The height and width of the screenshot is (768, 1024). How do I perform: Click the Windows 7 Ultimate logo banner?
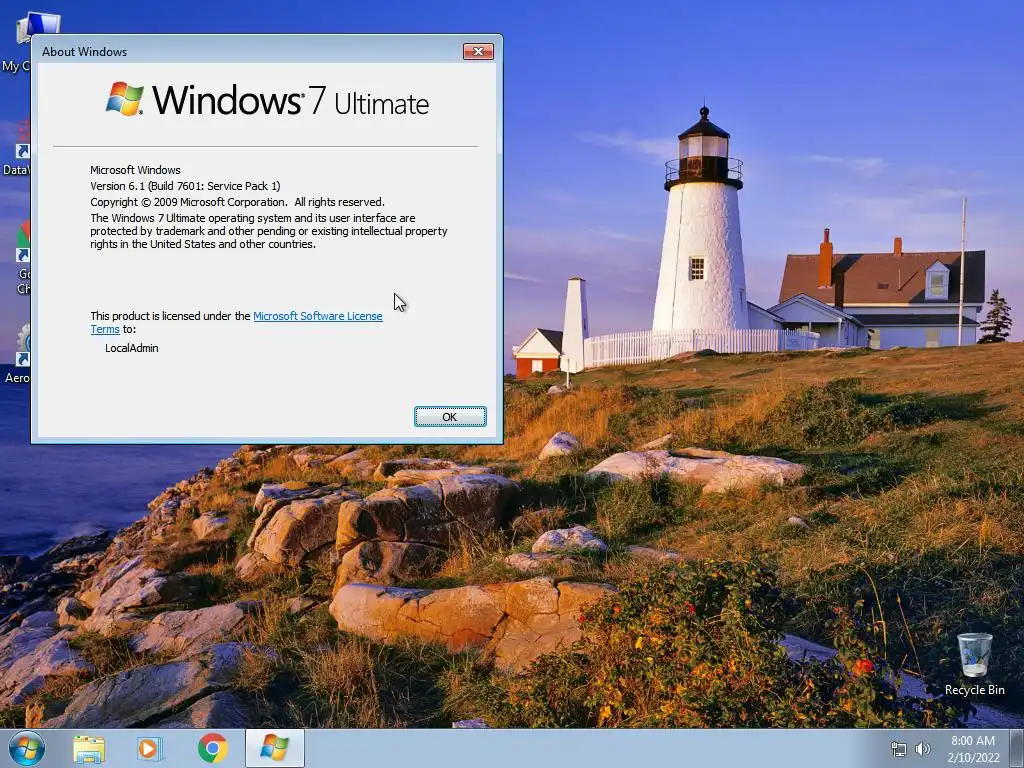(x=267, y=100)
